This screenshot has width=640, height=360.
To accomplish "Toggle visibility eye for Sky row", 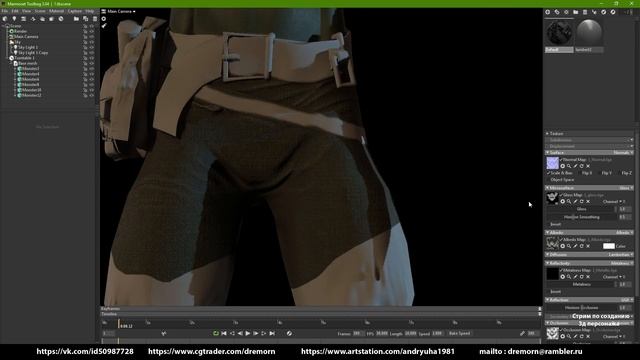I will (x=91, y=42).
